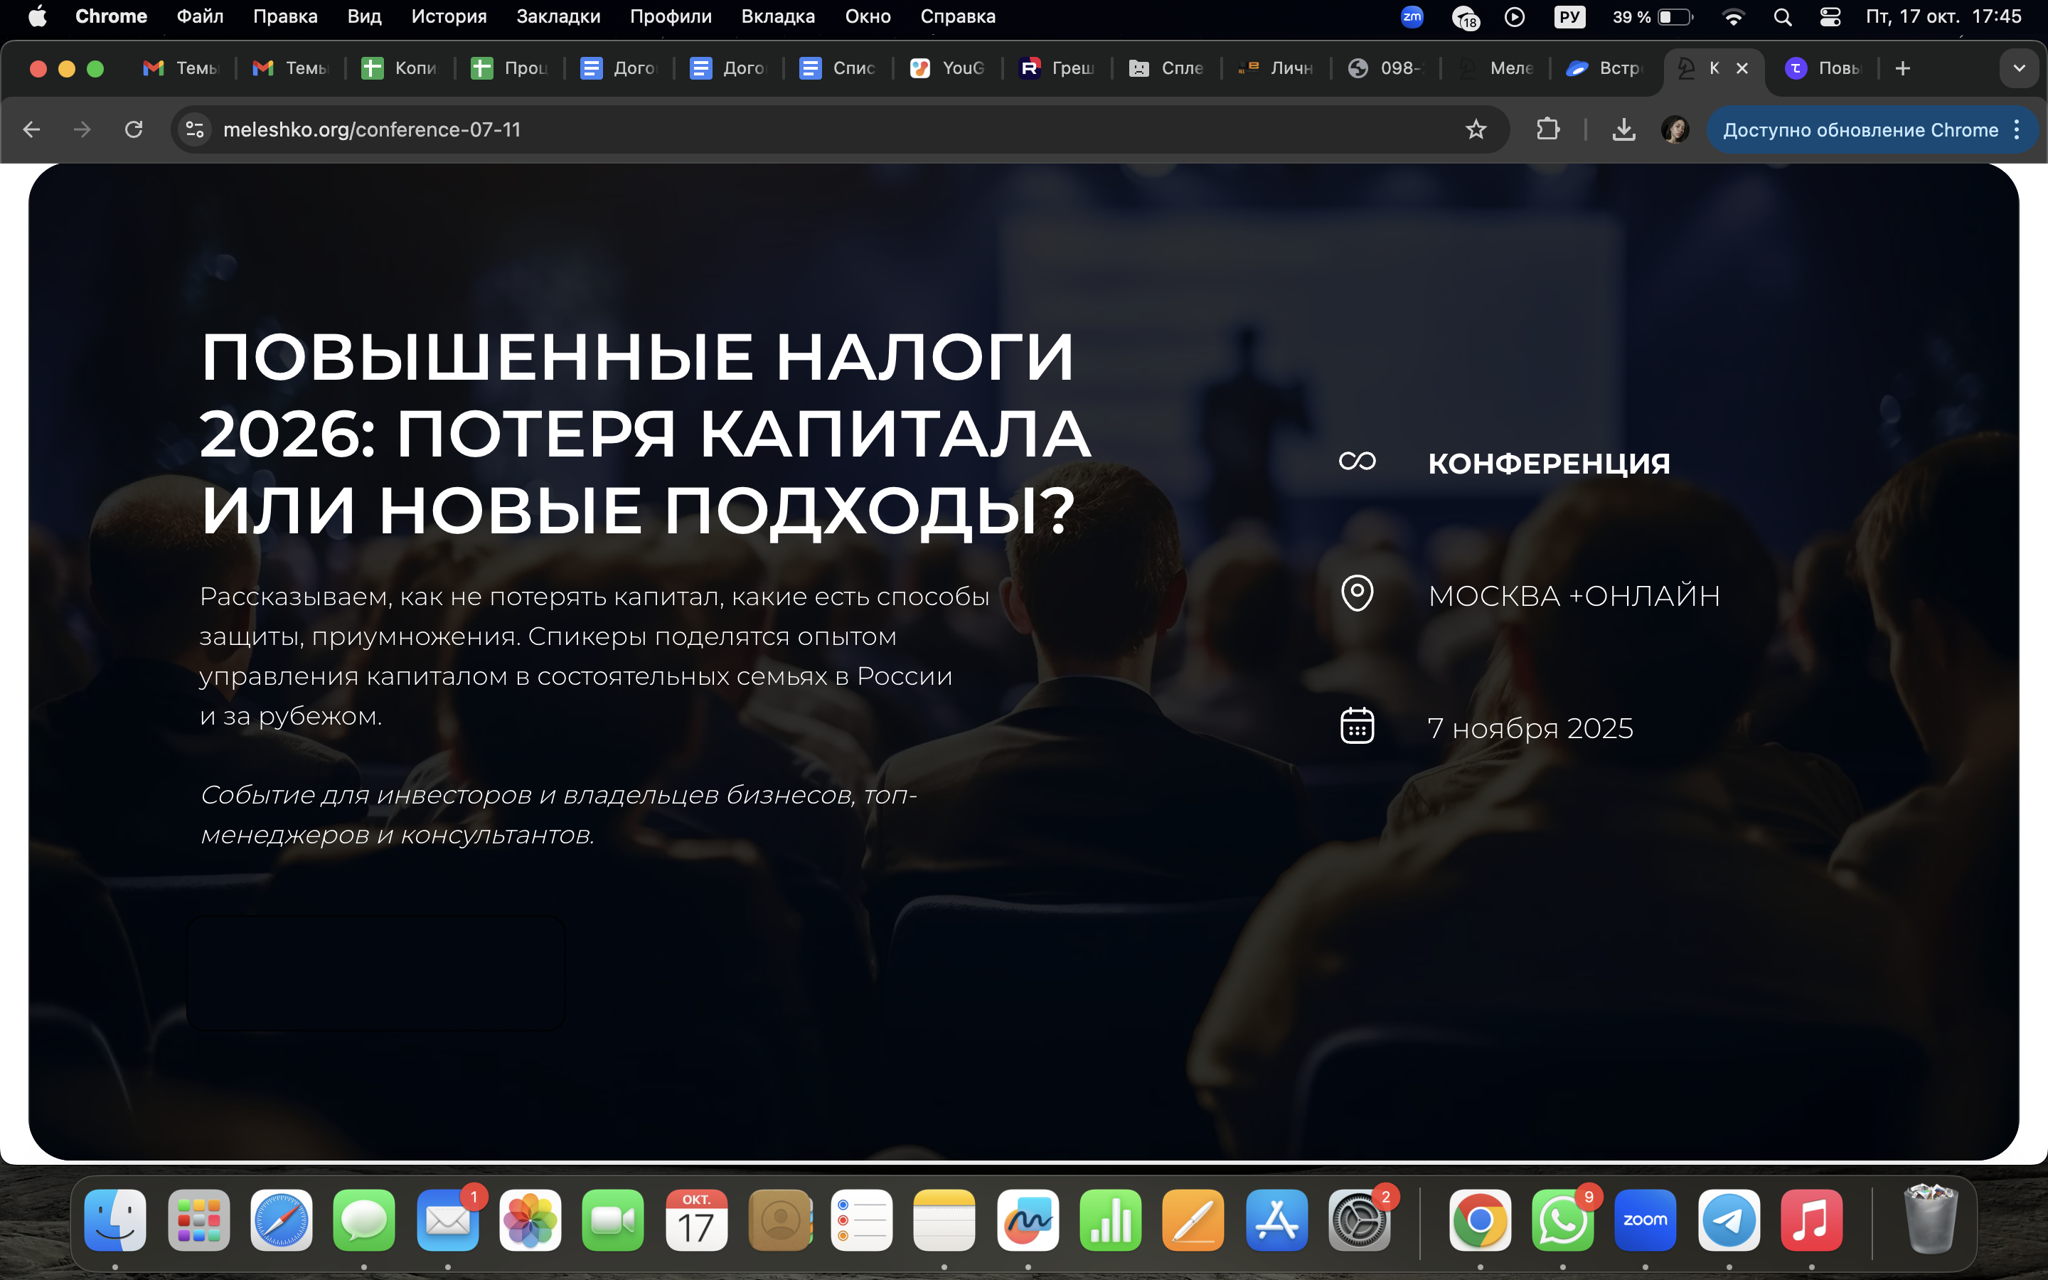
Task: Open the battery status menu
Action: pyautogui.click(x=1675, y=16)
